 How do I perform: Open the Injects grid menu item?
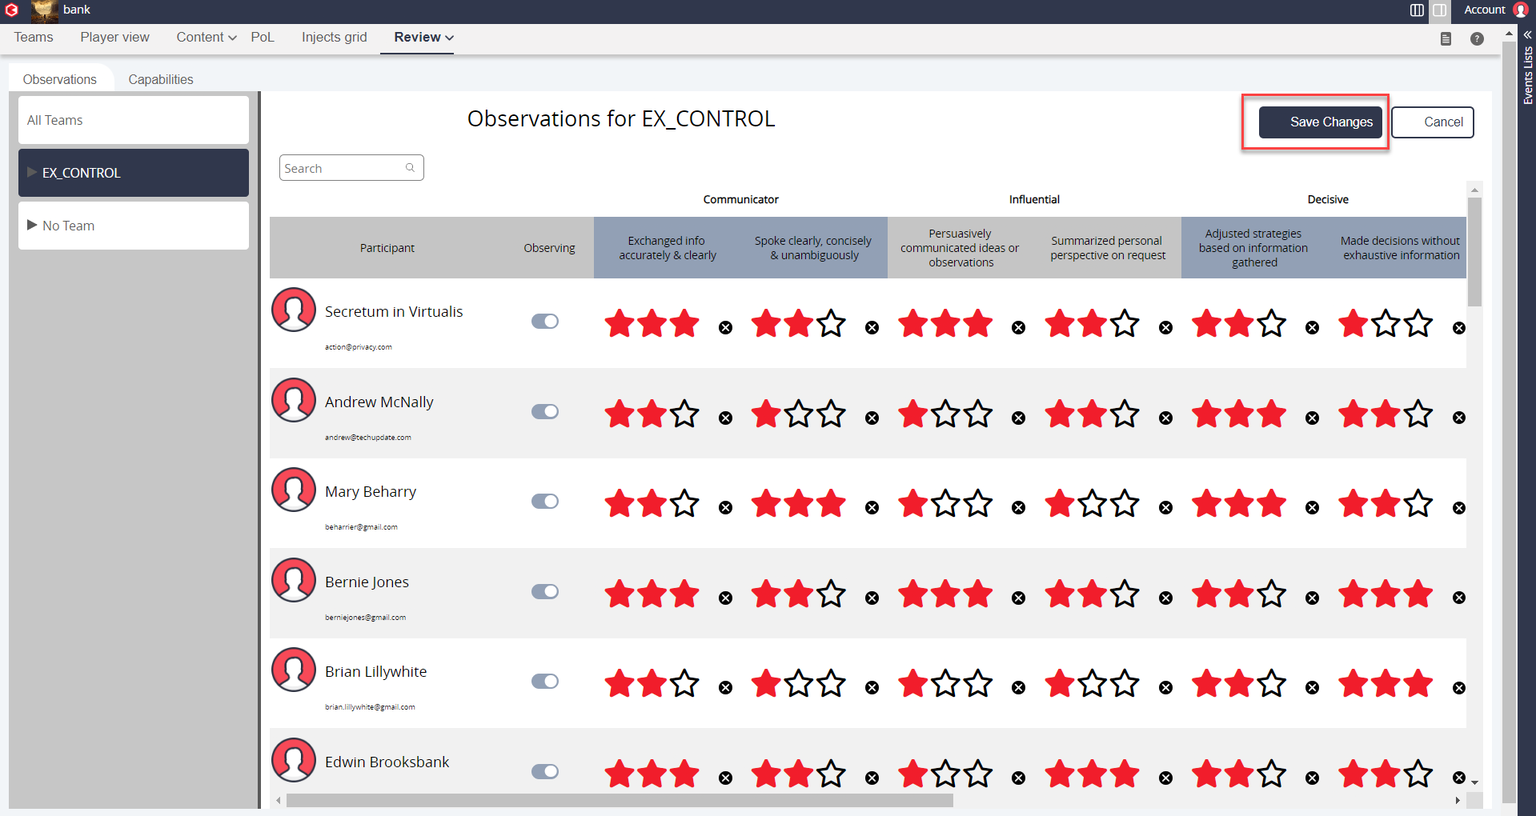point(334,37)
